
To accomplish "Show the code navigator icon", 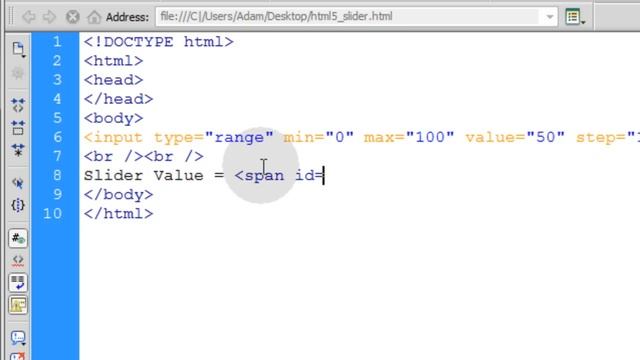I will pos(18,73).
